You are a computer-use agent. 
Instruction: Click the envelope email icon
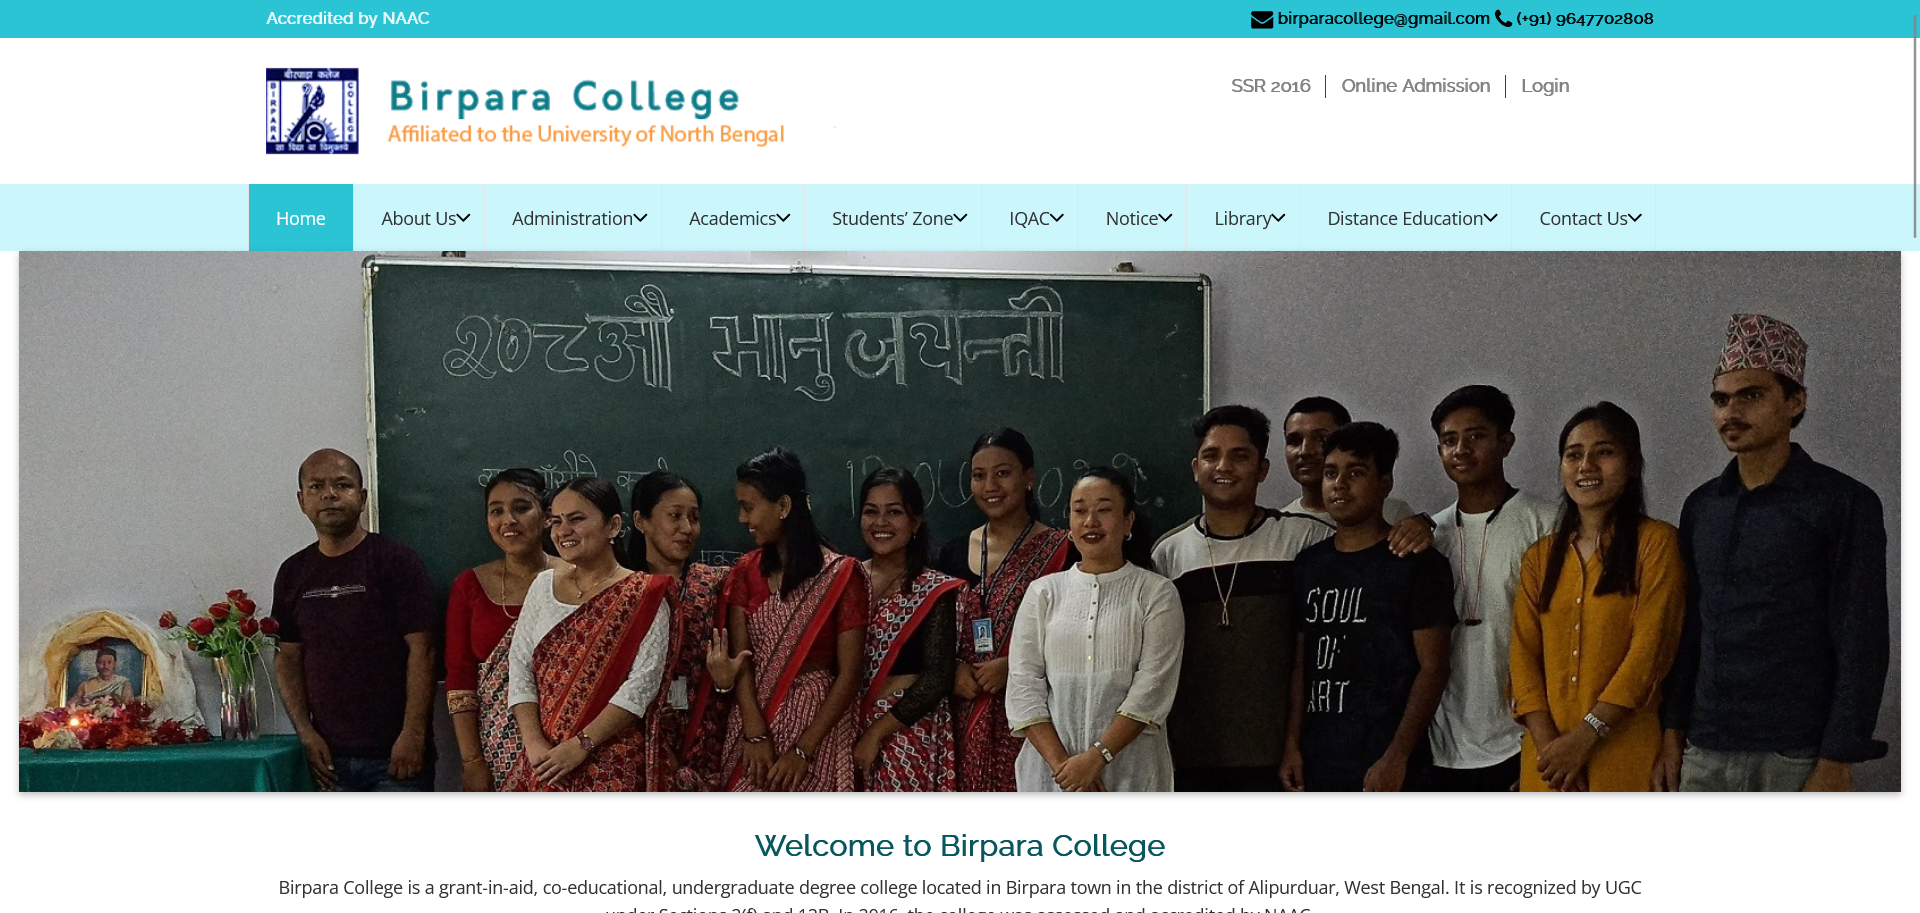pos(1262,19)
